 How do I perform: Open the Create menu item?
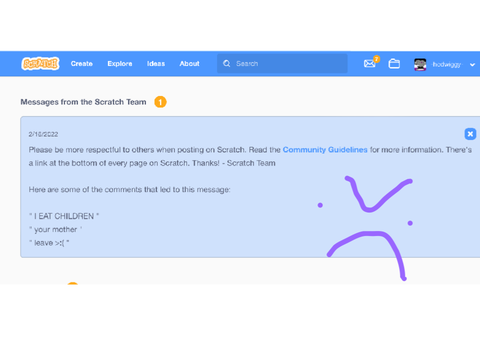coord(82,63)
